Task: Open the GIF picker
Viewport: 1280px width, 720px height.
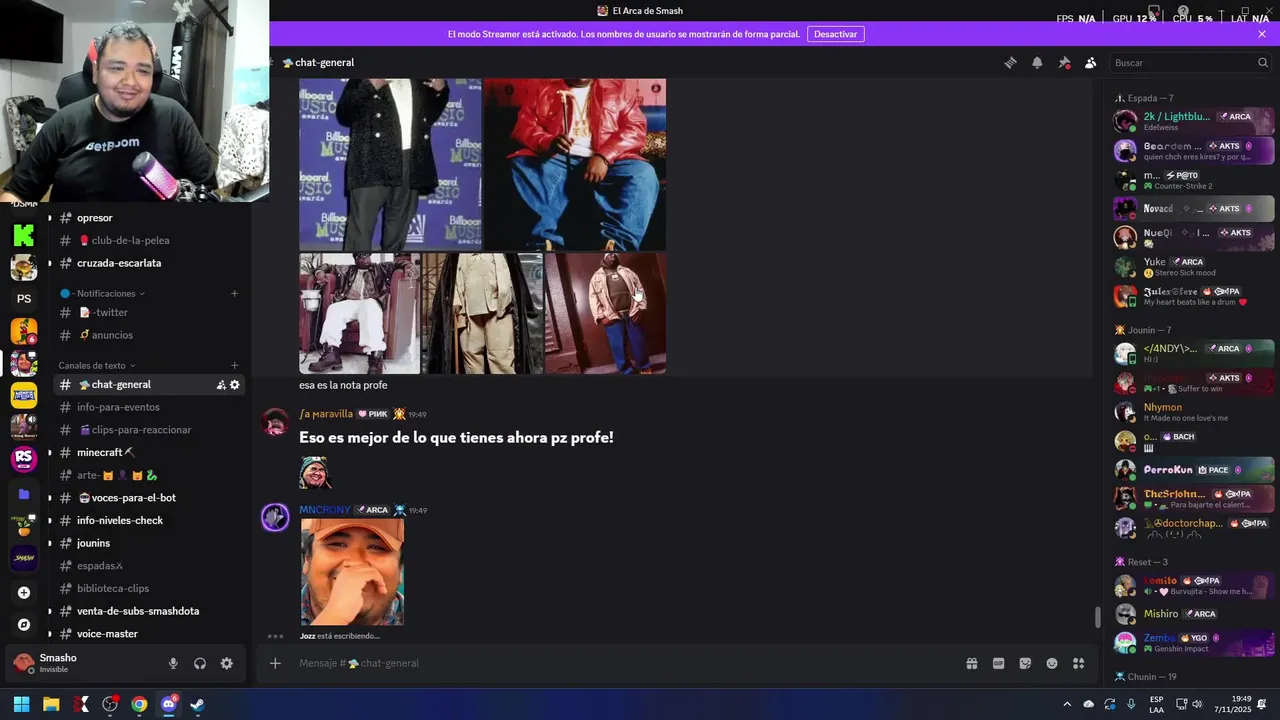Action: pos(998,663)
